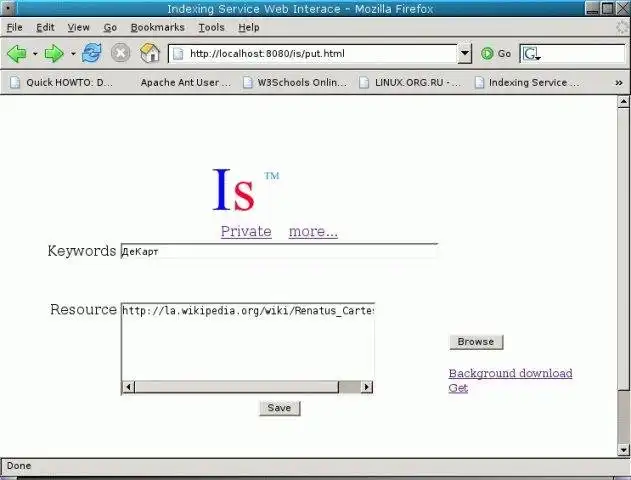This screenshot has width=631, height=480.
Task: Click inside the Resource text area
Action: (x=248, y=342)
